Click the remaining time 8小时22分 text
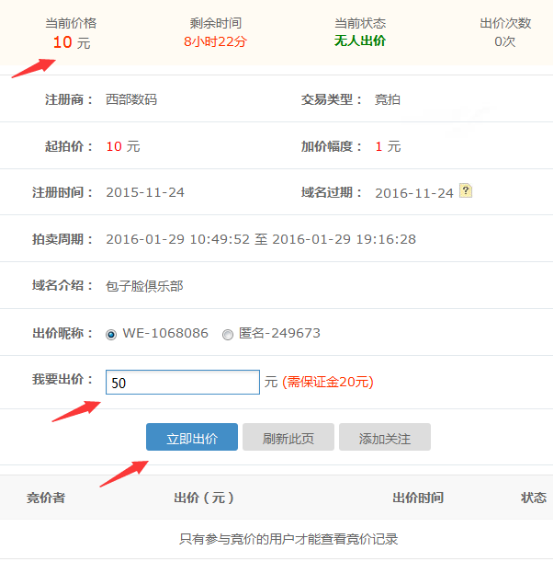The image size is (554, 561). pyautogui.click(x=215, y=42)
